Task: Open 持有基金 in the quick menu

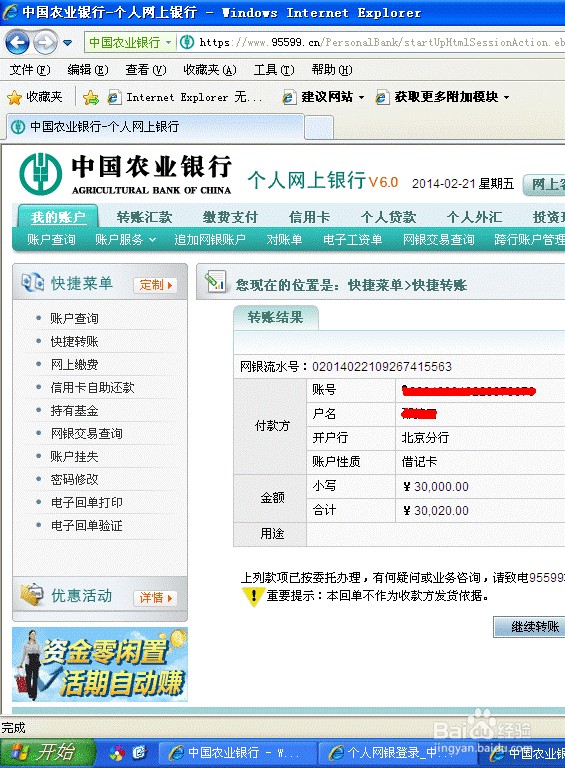Action: 74,410
